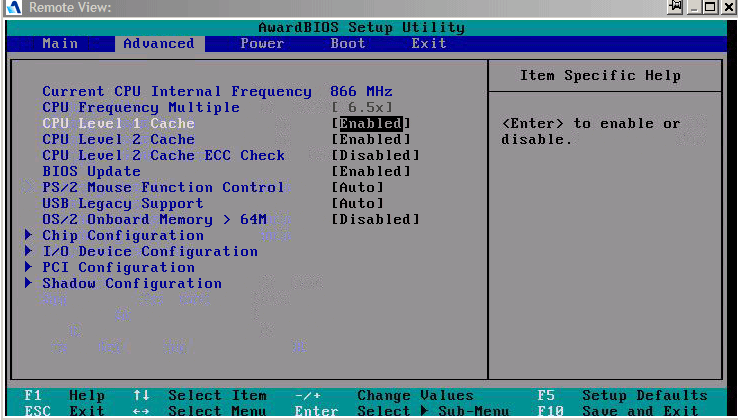Open I/O Device Configuration entry

[x=150, y=251]
